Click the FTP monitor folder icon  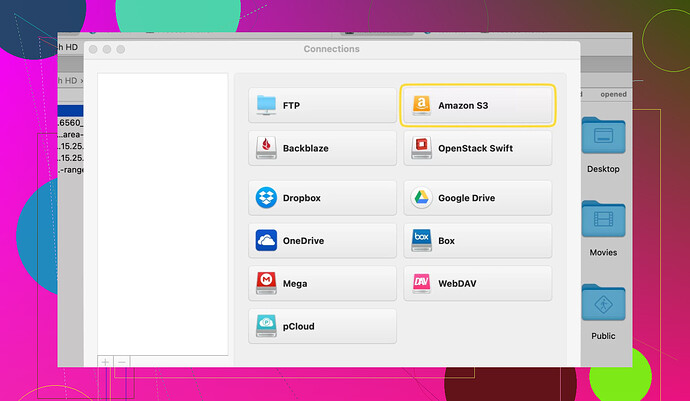click(266, 105)
